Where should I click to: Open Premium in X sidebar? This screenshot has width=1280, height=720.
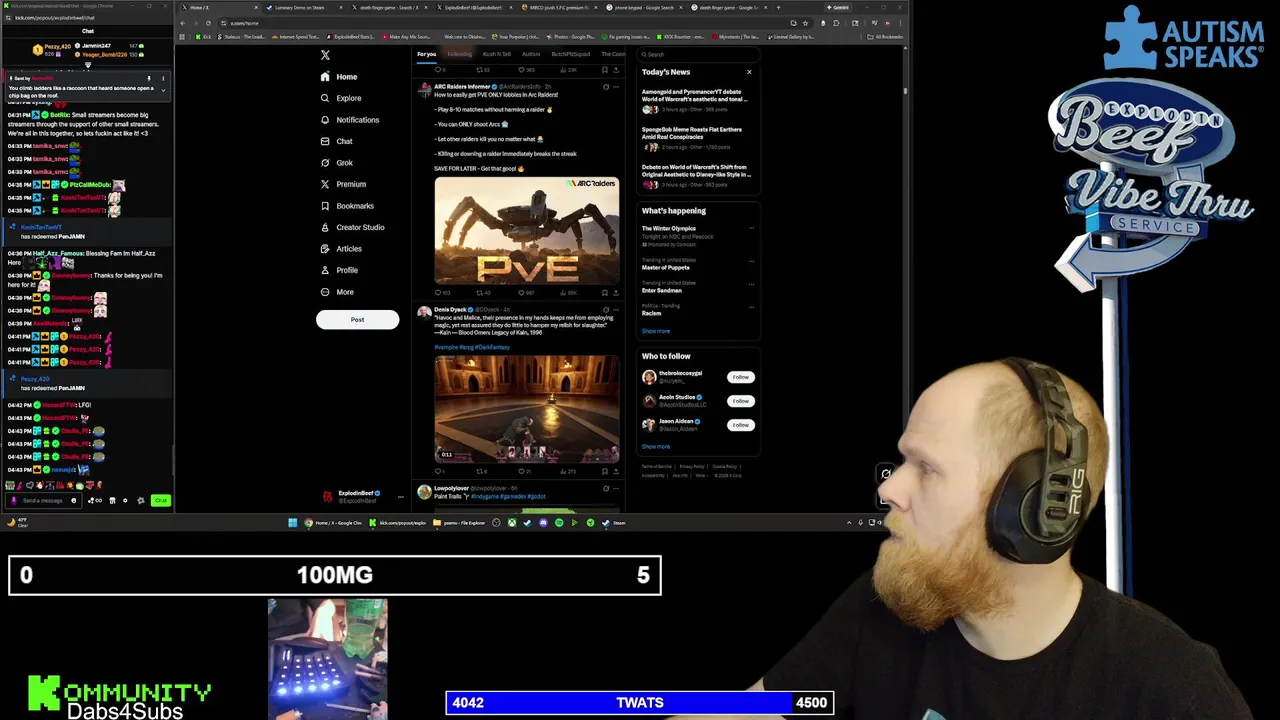point(343,184)
